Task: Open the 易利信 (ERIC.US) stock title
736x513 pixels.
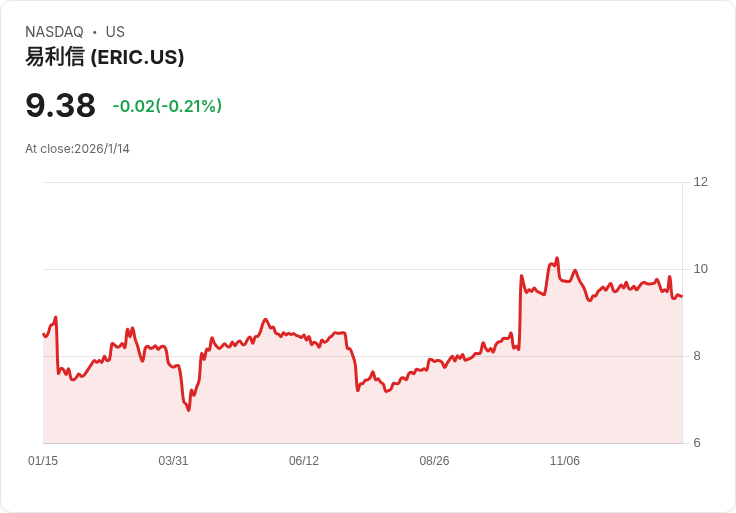Action: click(x=105, y=57)
